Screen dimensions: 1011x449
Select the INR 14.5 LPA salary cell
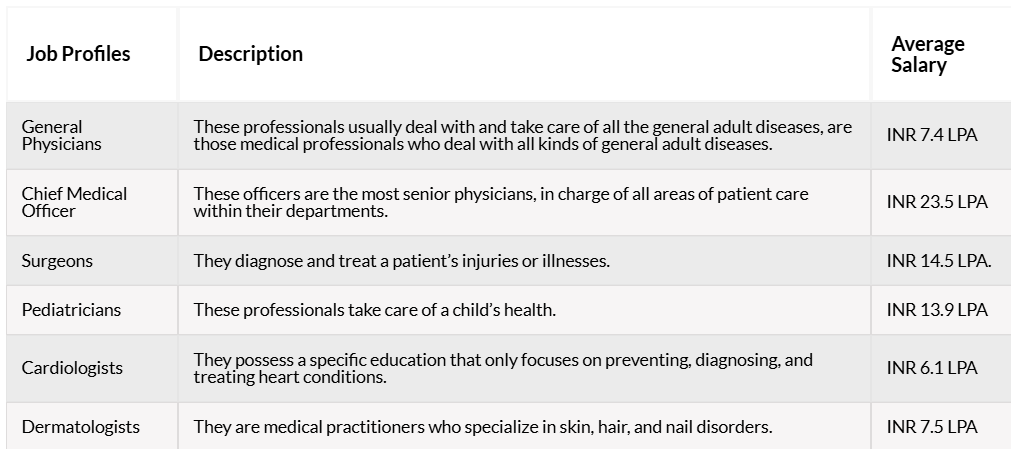(x=939, y=261)
